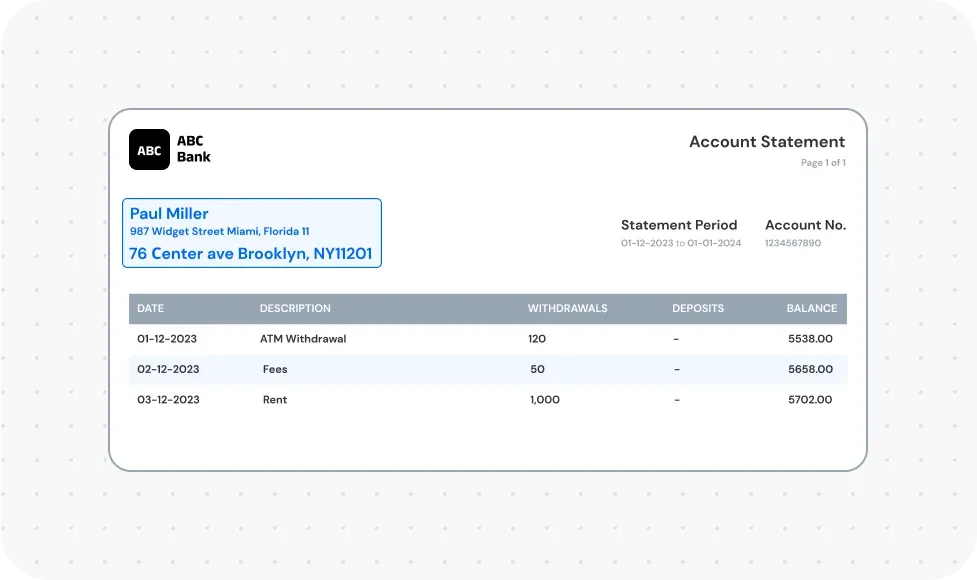Image resolution: width=977 pixels, height=580 pixels.
Task: Select the Paul Miller name text
Action: tap(169, 214)
